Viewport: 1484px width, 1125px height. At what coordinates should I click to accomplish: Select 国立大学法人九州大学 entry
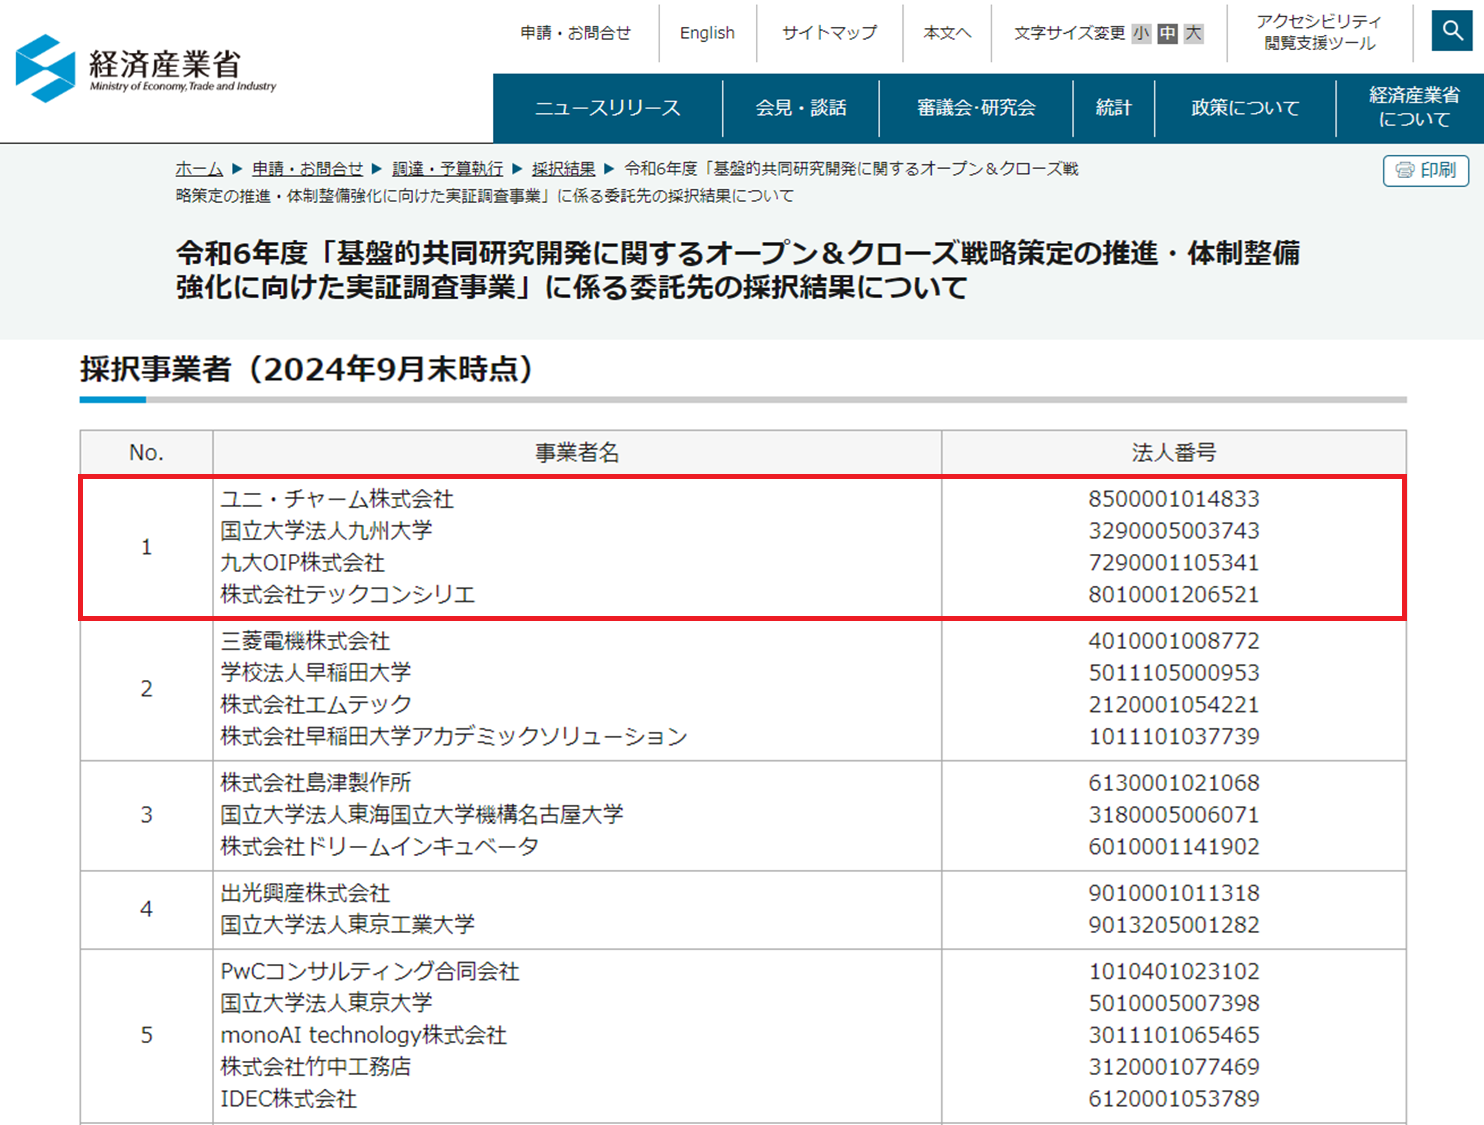327,530
